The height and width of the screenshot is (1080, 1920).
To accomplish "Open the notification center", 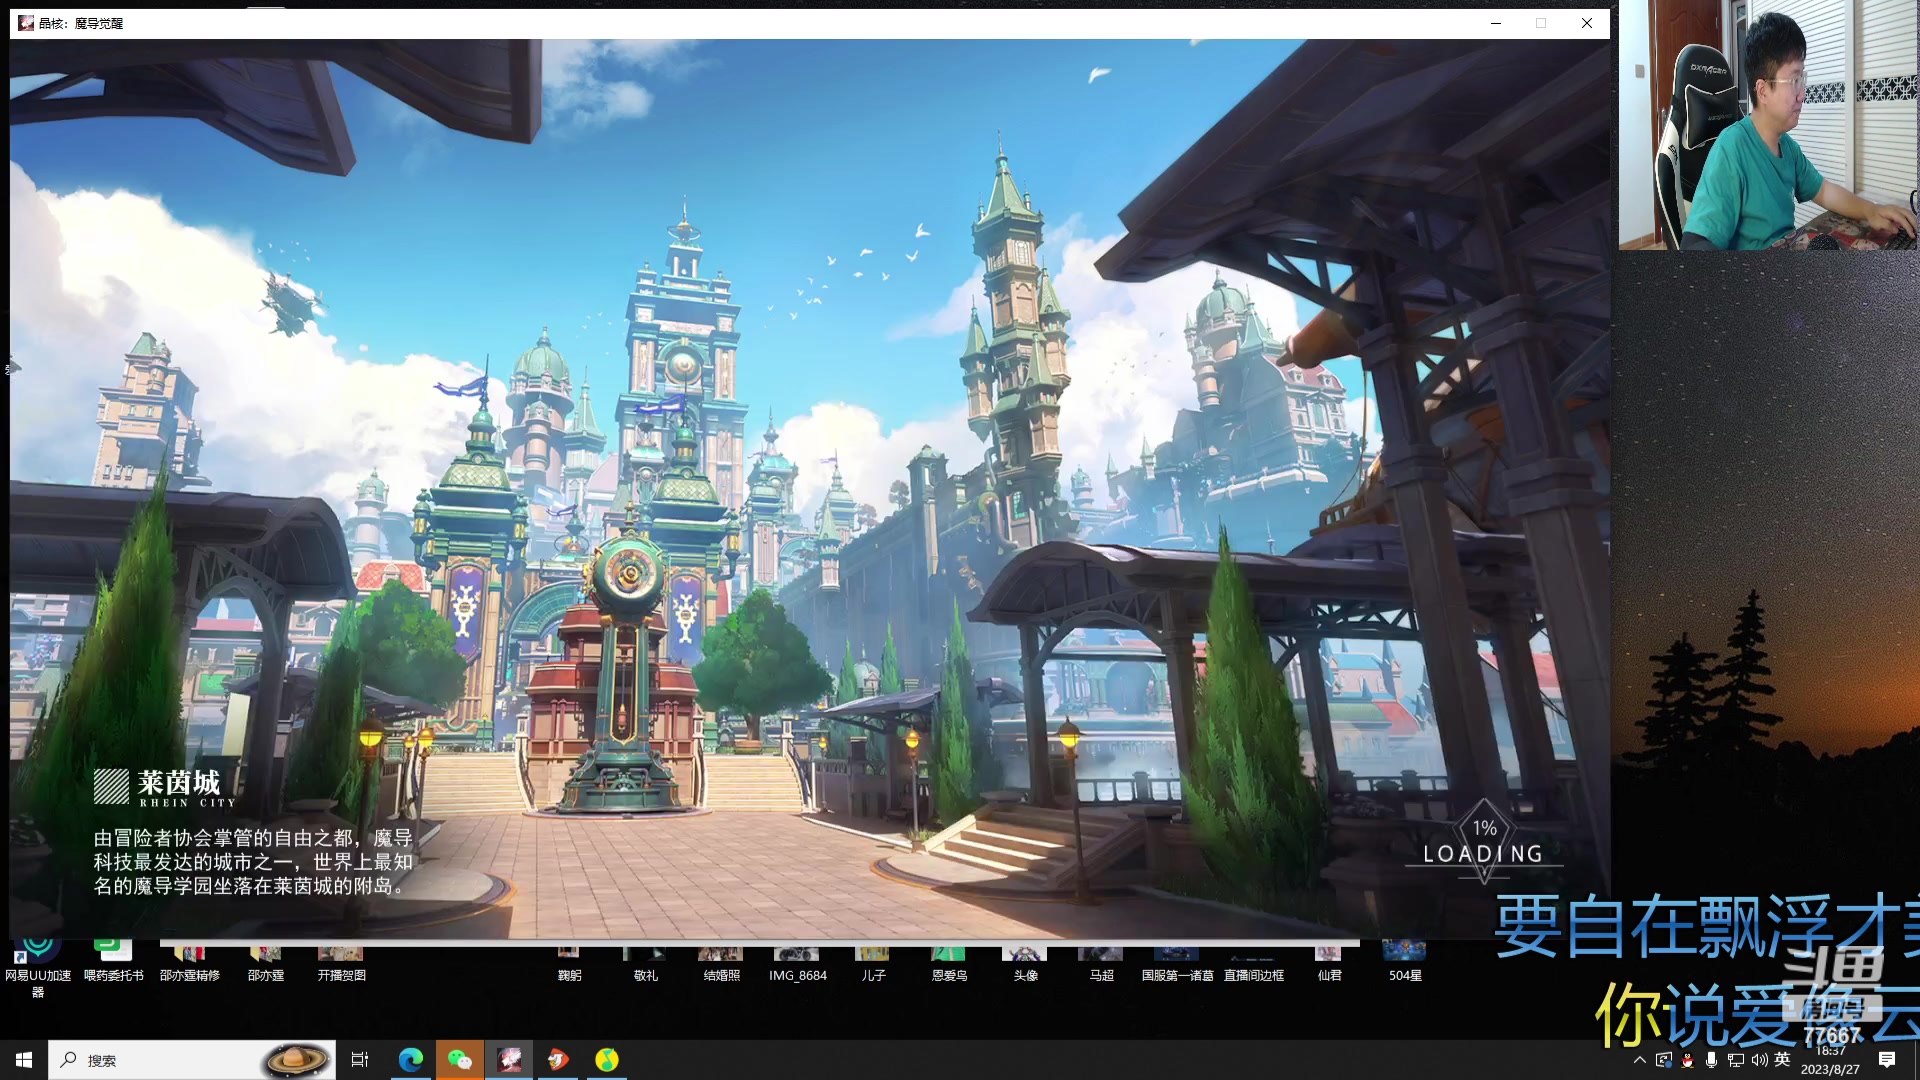I will pyautogui.click(x=1887, y=1060).
